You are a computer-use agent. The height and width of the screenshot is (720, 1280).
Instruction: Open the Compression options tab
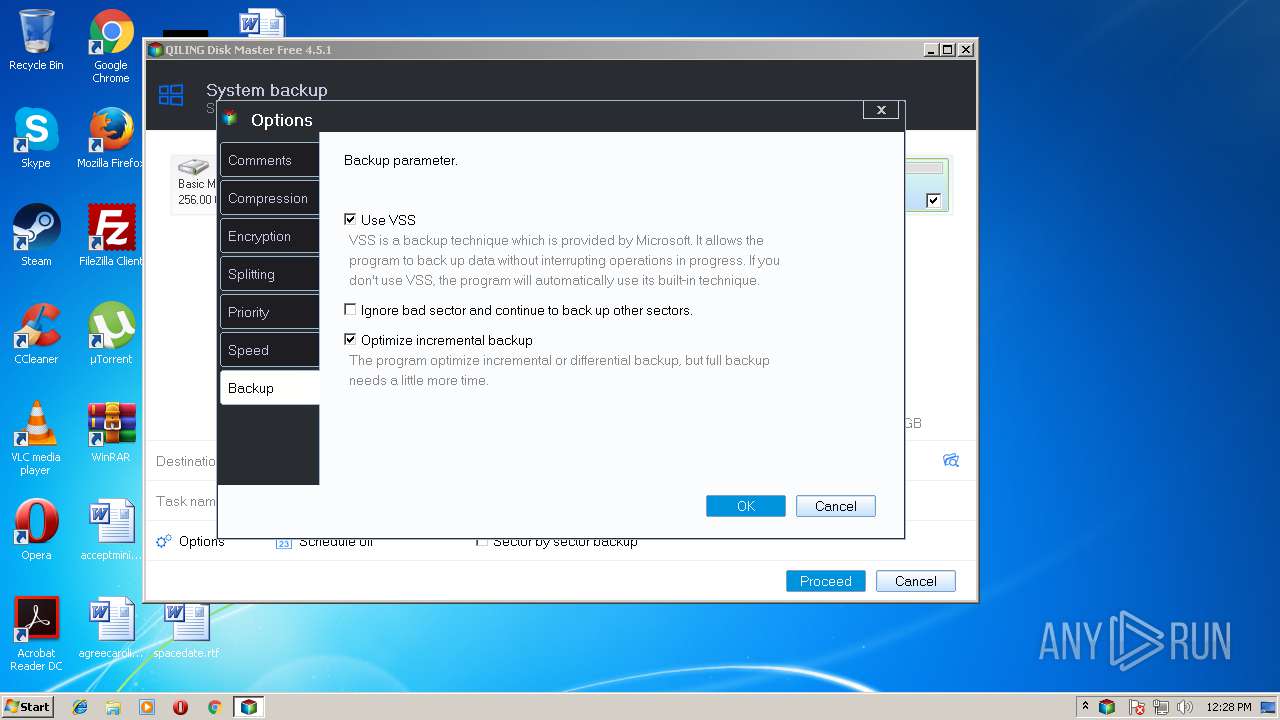click(269, 198)
